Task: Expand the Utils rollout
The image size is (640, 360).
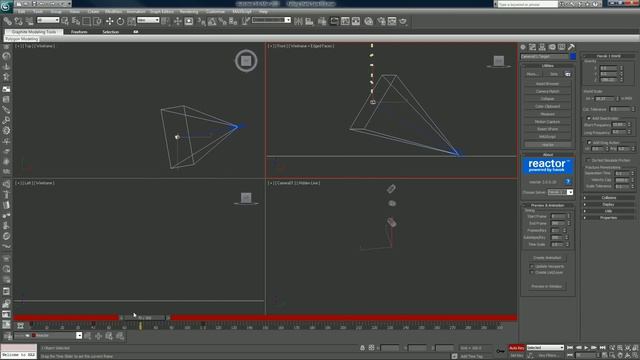Action: tap(609, 211)
